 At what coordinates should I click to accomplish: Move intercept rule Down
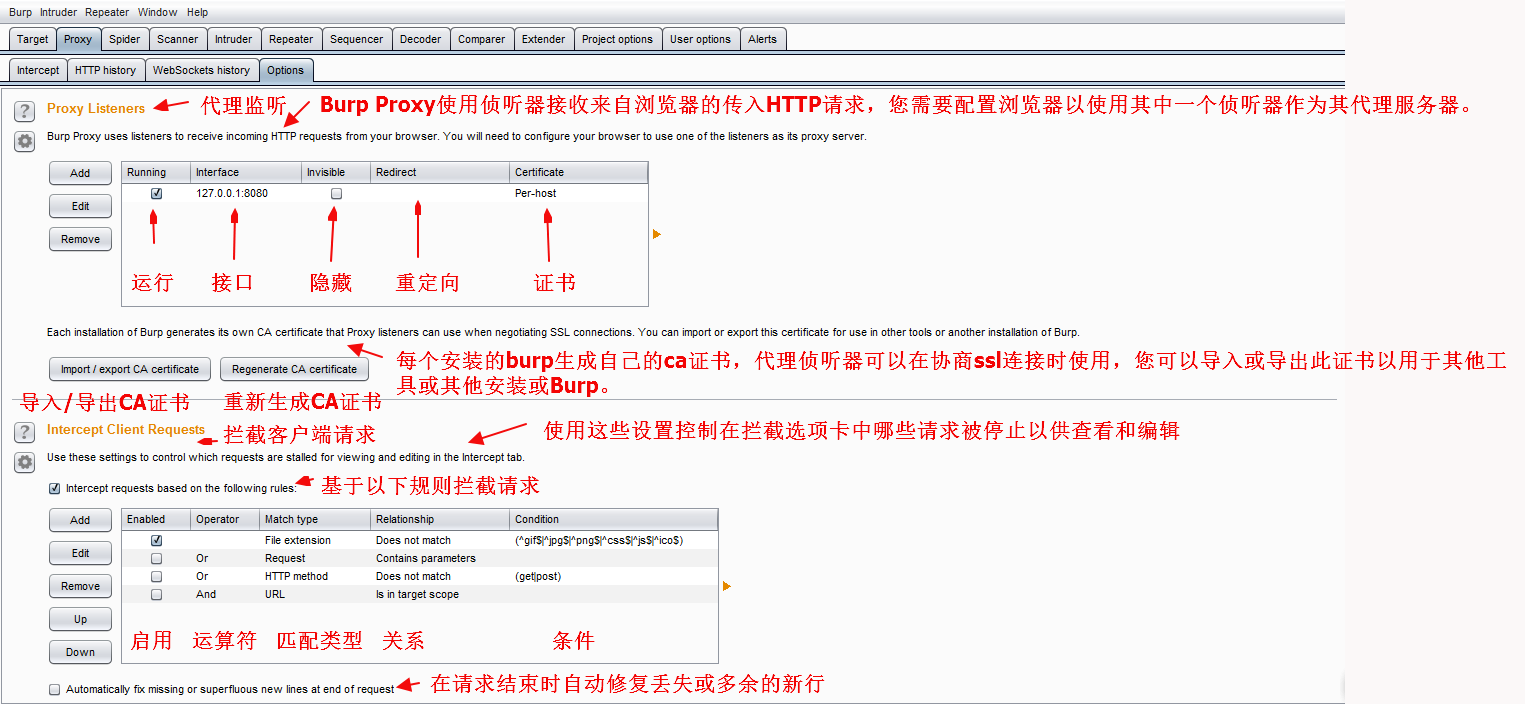coord(80,652)
